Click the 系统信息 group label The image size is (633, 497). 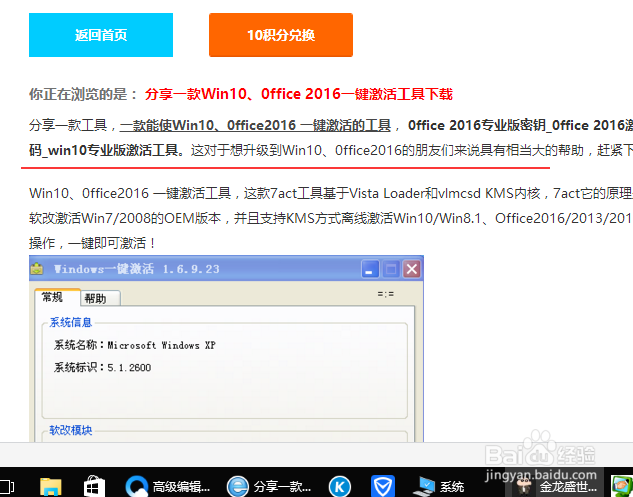pyautogui.click(x=71, y=322)
